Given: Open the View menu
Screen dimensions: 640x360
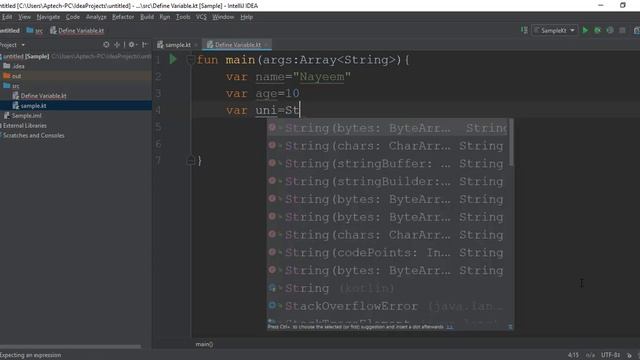Looking at the screenshot, I should 24,17.
